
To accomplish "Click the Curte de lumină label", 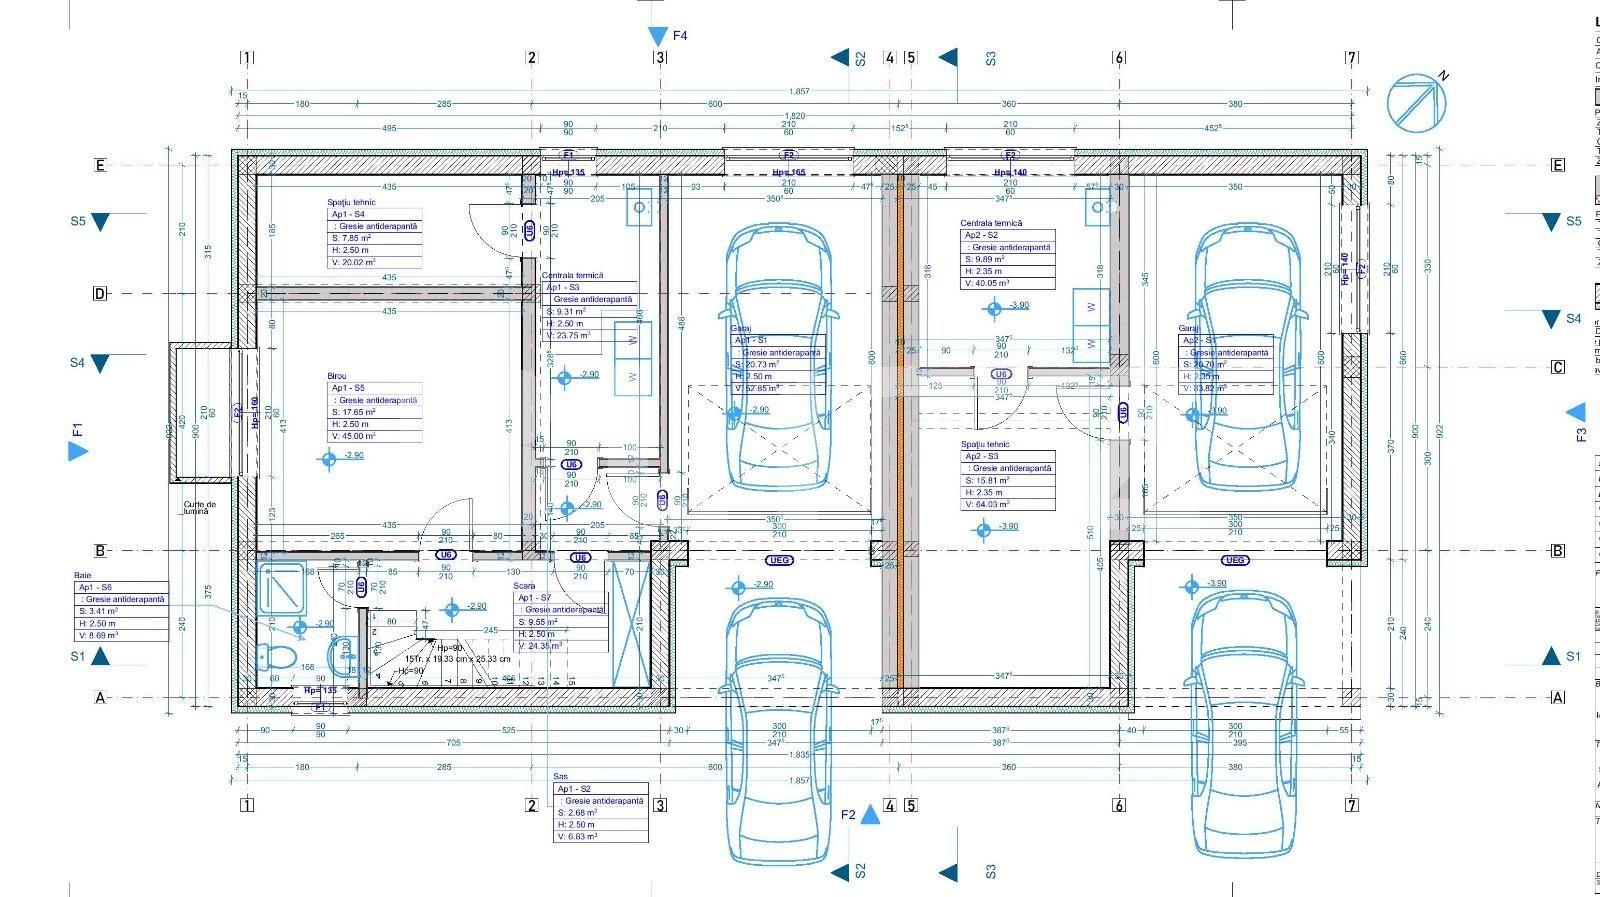I will point(199,508).
